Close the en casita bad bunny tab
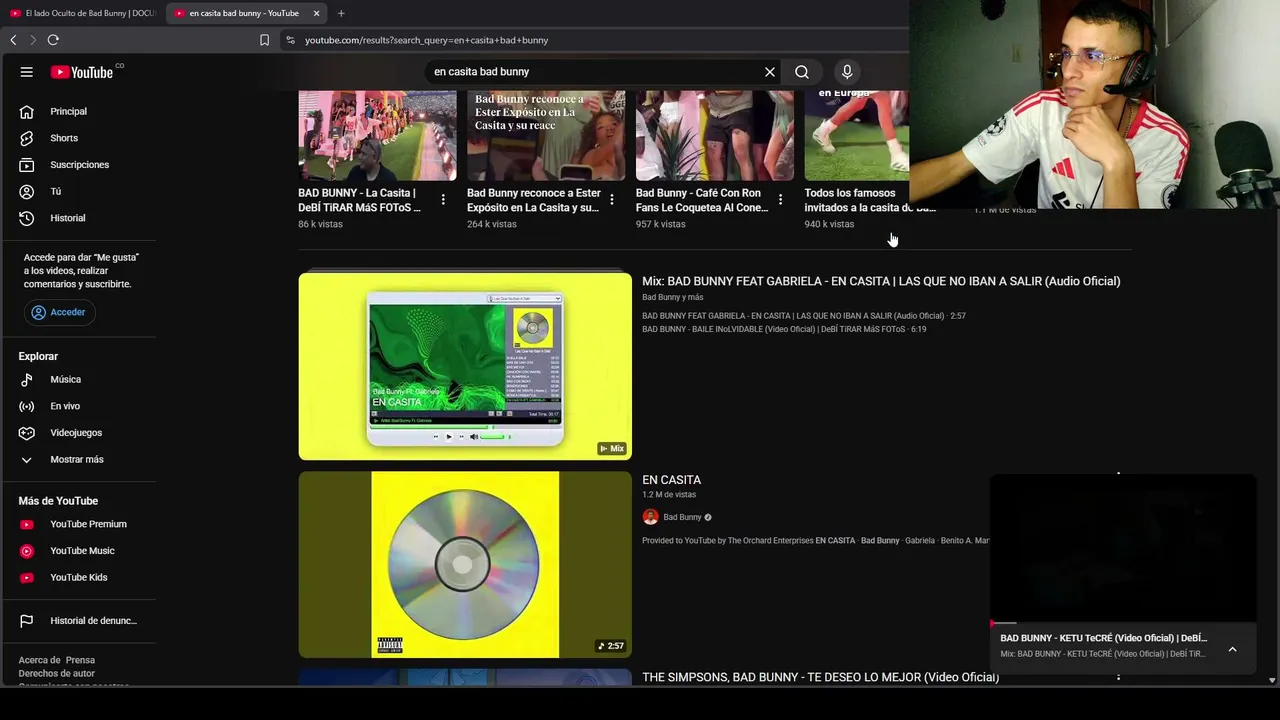This screenshot has width=1280, height=720. click(x=316, y=13)
